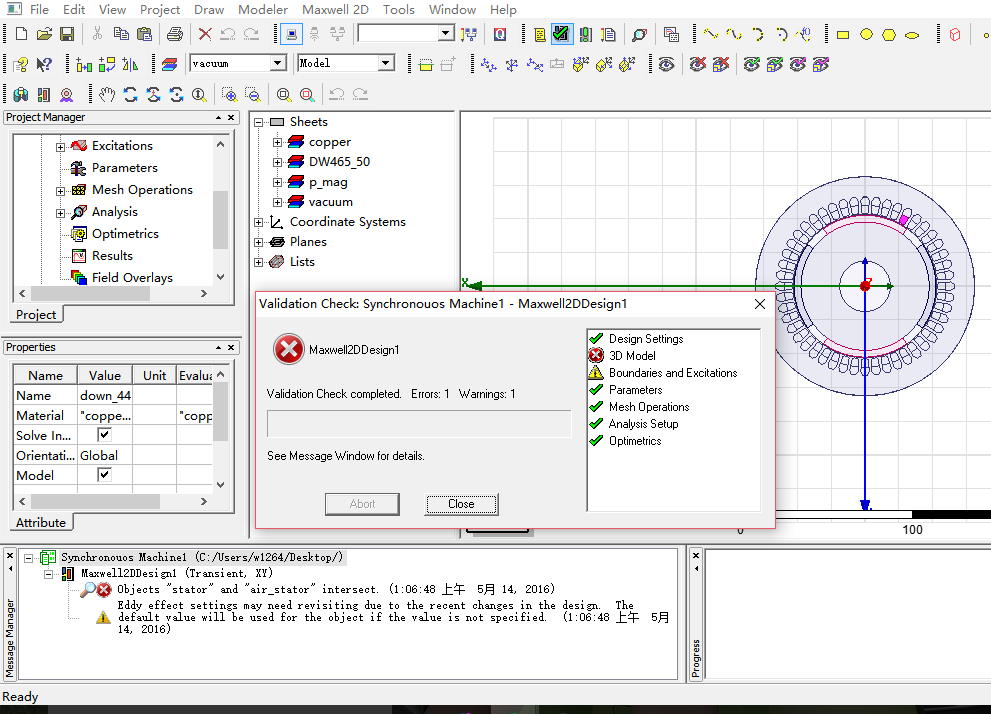Open the File menu
Screen dimensions: 991x714
click(x=39, y=9)
